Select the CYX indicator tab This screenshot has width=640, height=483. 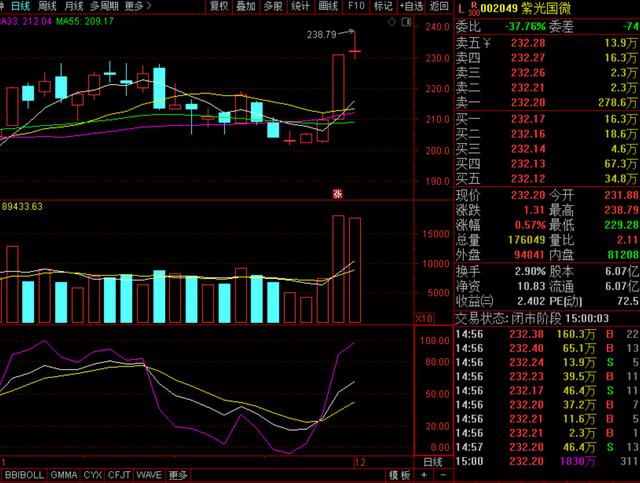pos(93,475)
